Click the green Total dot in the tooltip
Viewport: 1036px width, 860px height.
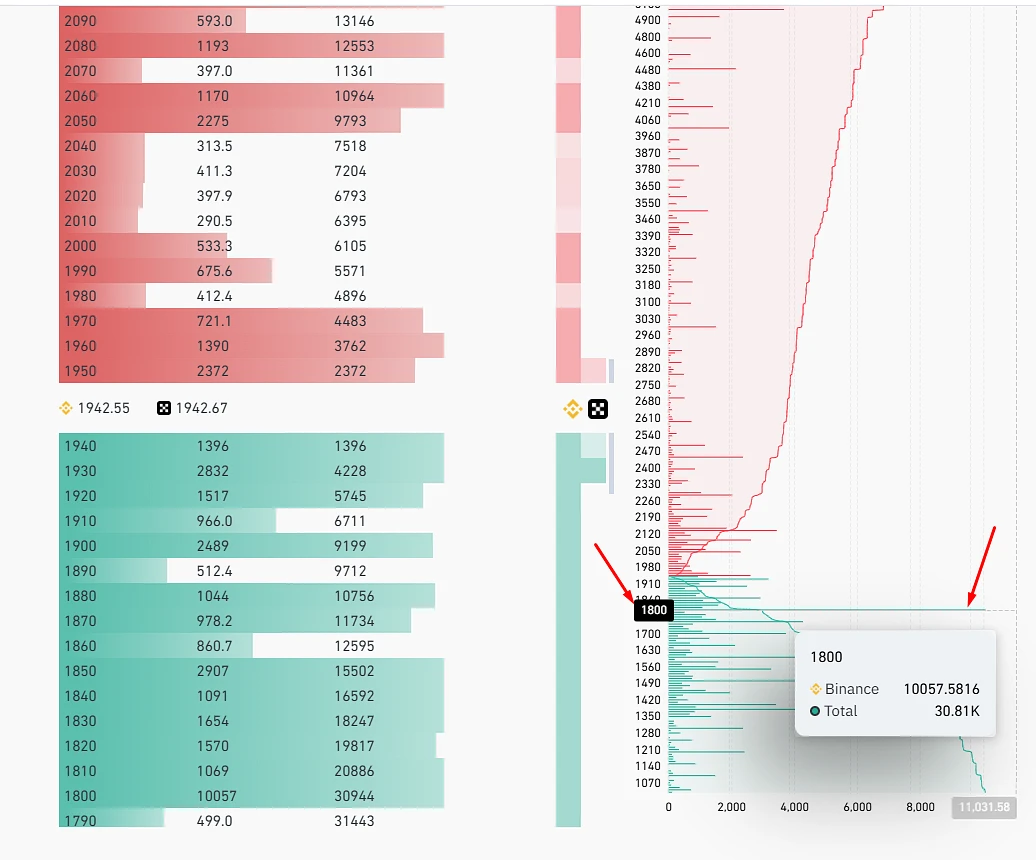(815, 711)
